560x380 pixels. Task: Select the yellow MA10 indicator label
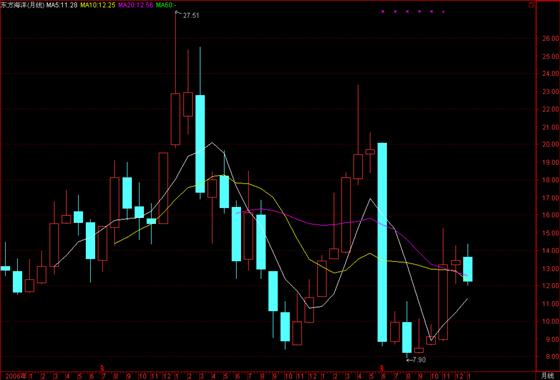pyautogui.click(x=98, y=5)
